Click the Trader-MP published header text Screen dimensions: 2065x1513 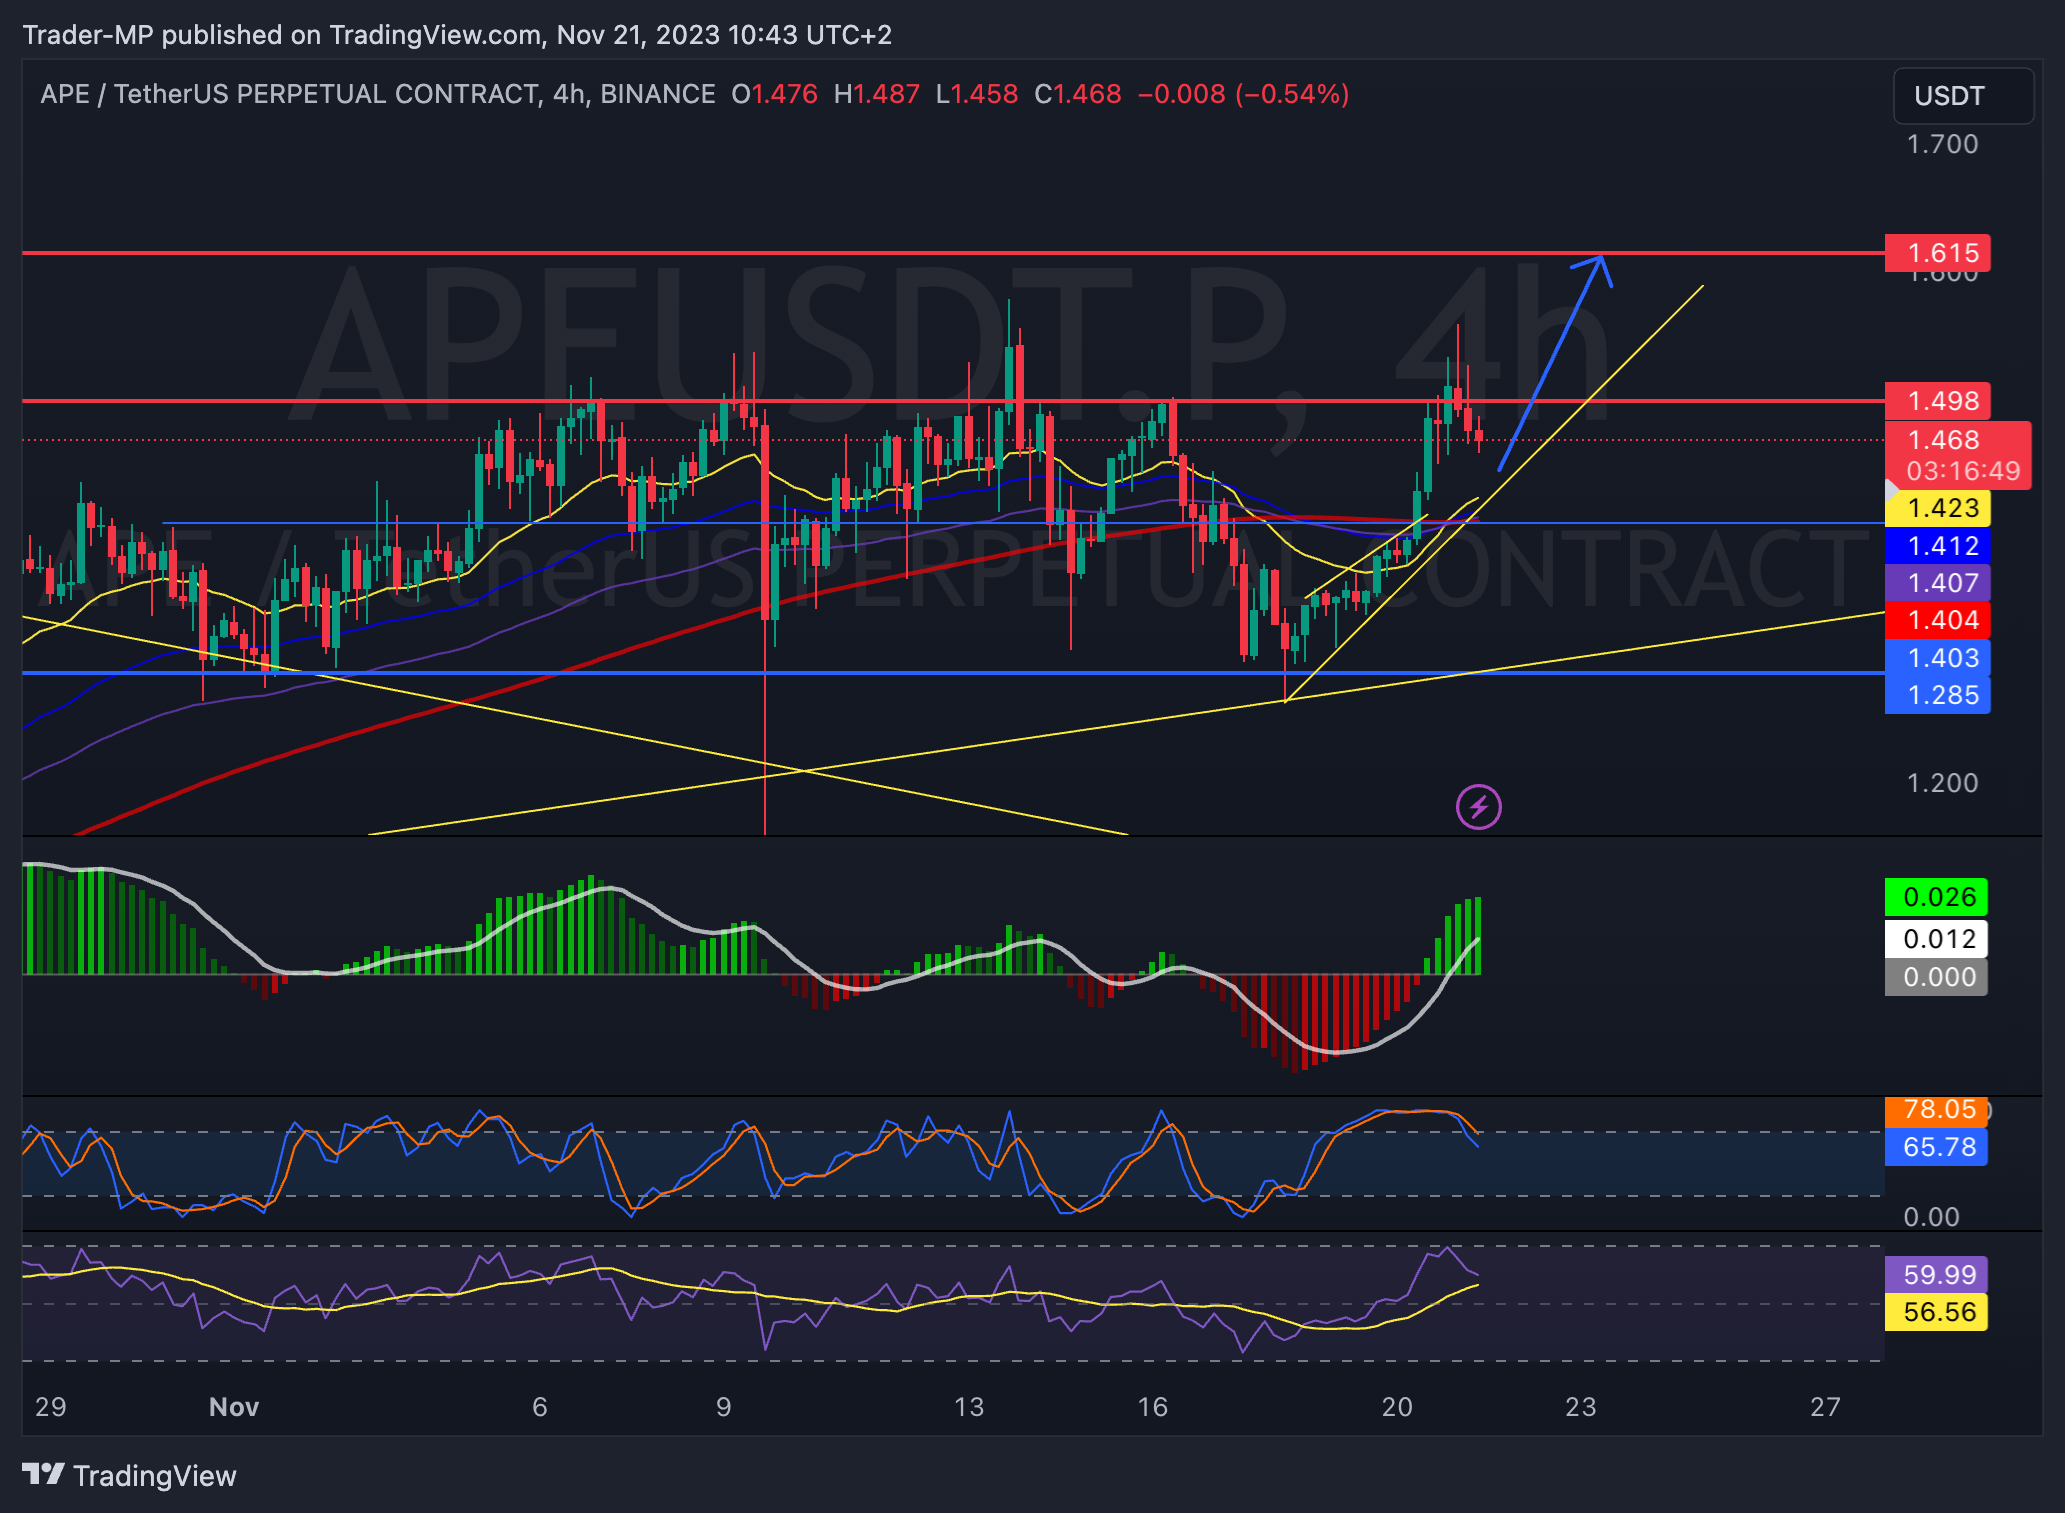pyautogui.click(x=457, y=35)
